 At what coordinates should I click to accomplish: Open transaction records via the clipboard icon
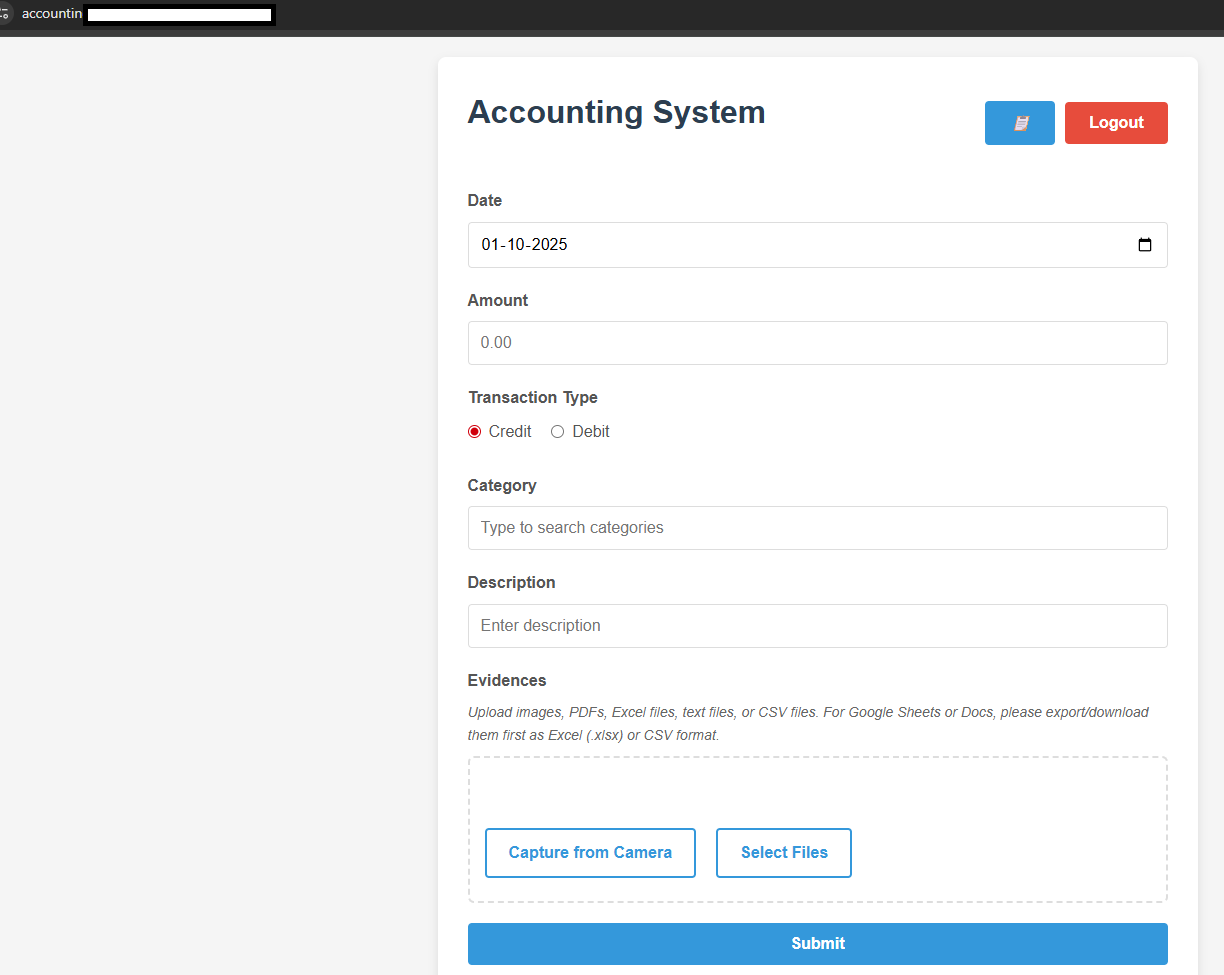(x=1019, y=122)
